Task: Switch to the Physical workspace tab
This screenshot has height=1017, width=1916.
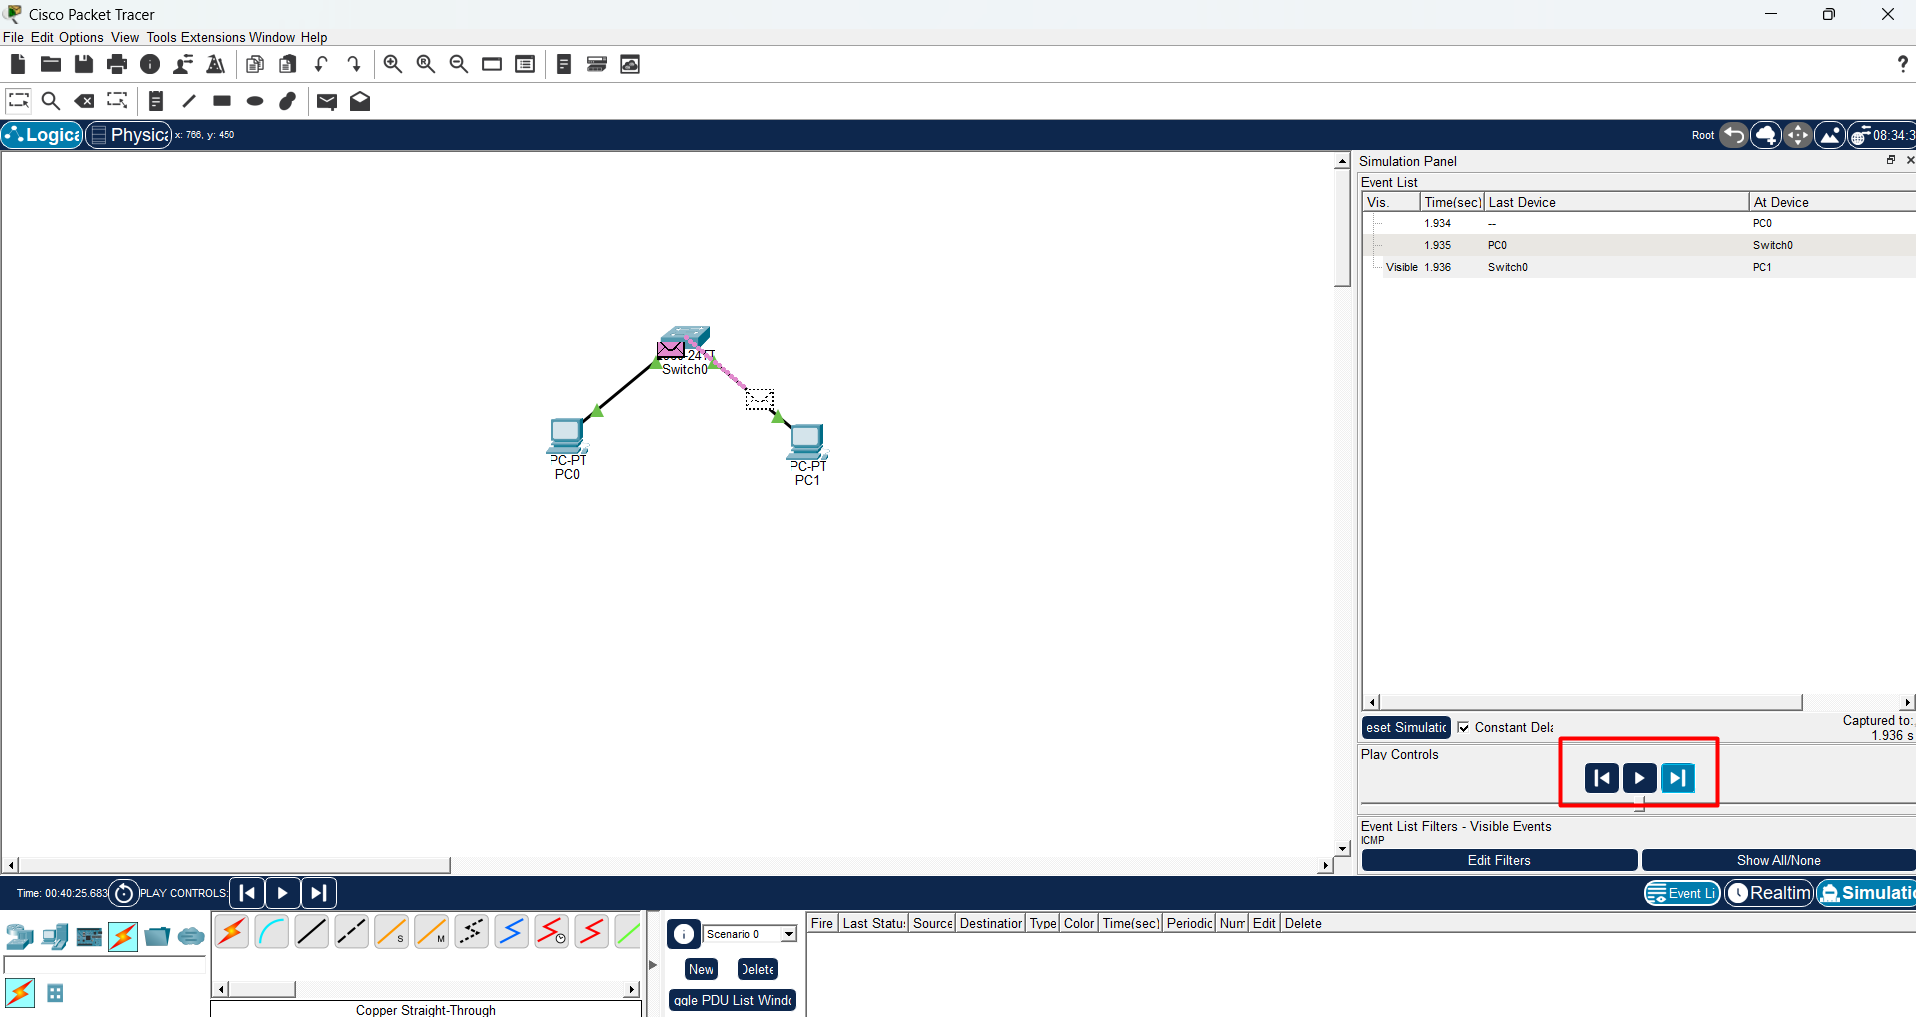Action: coord(129,135)
